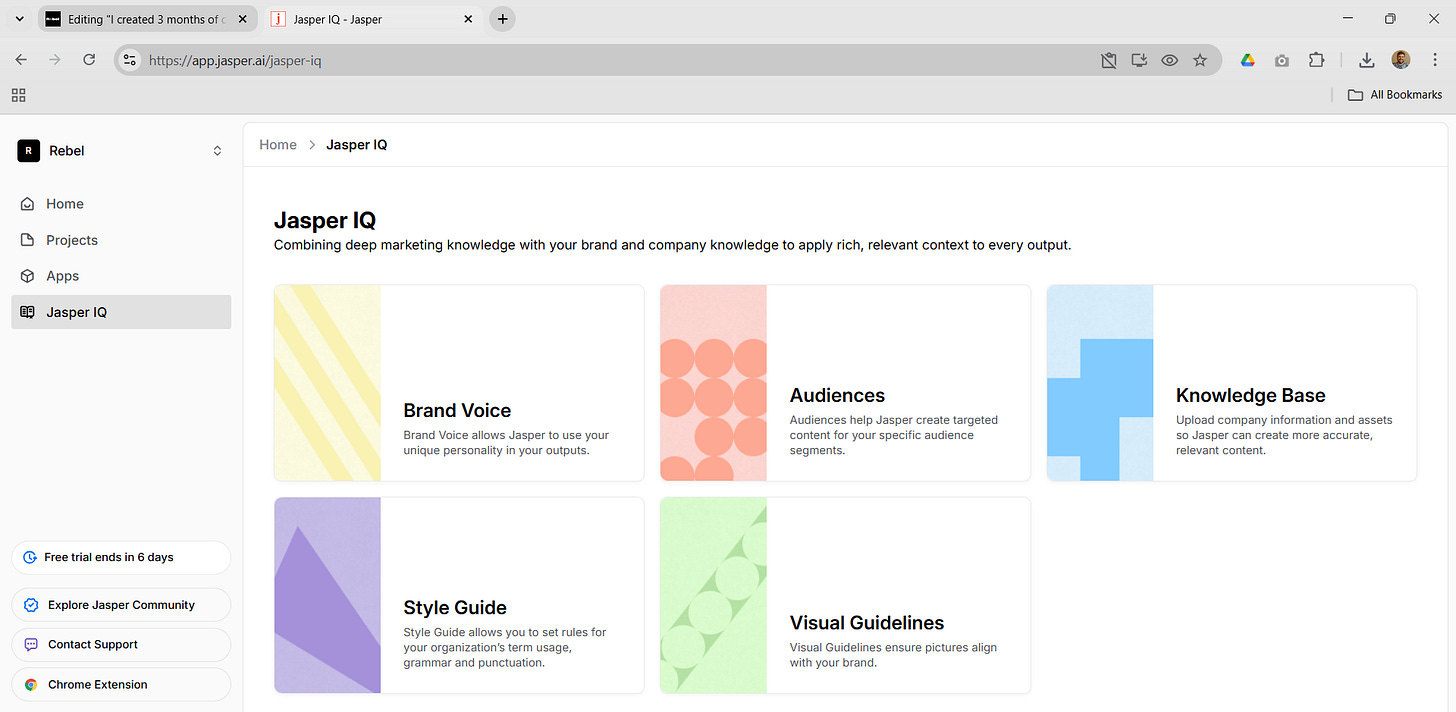Reload the Jasper page
Screen dimensions: 1456x712
(89, 60)
